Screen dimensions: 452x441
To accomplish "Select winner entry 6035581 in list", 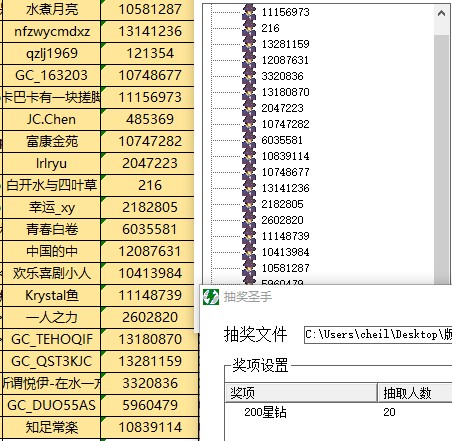I will [282, 140].
